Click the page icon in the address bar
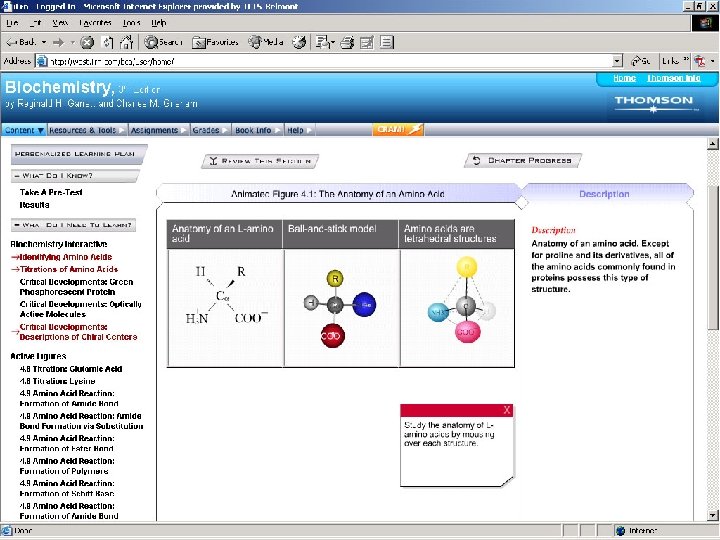 tap(42, 61)
